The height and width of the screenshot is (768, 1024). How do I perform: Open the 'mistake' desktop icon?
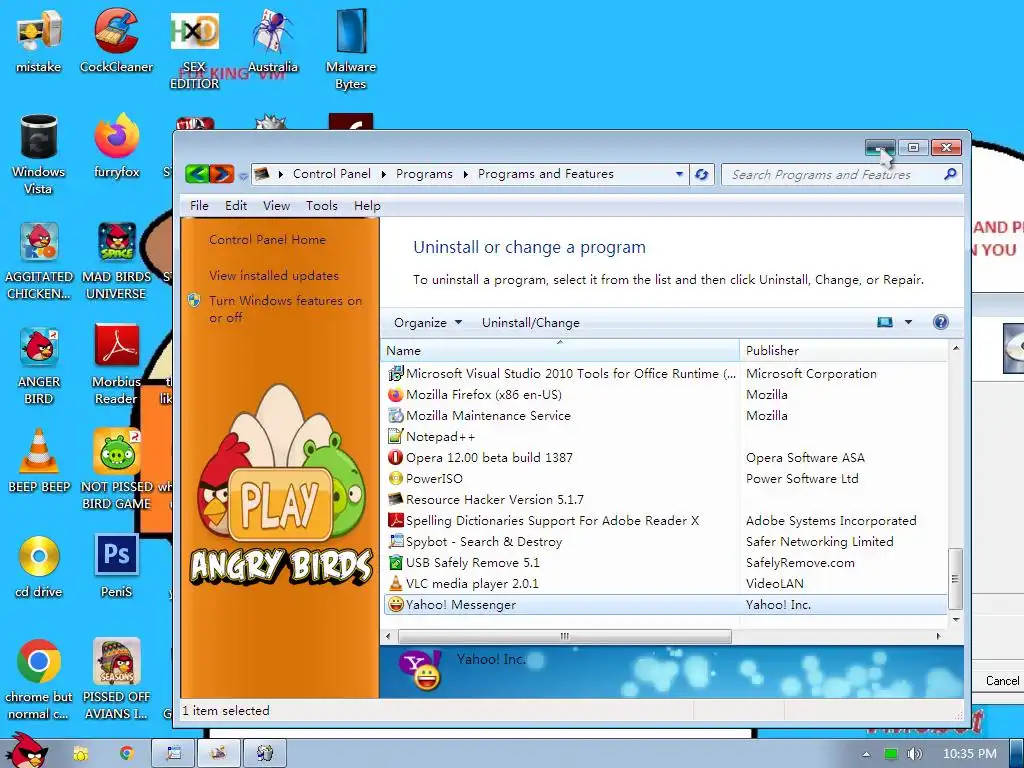(39, 42)
